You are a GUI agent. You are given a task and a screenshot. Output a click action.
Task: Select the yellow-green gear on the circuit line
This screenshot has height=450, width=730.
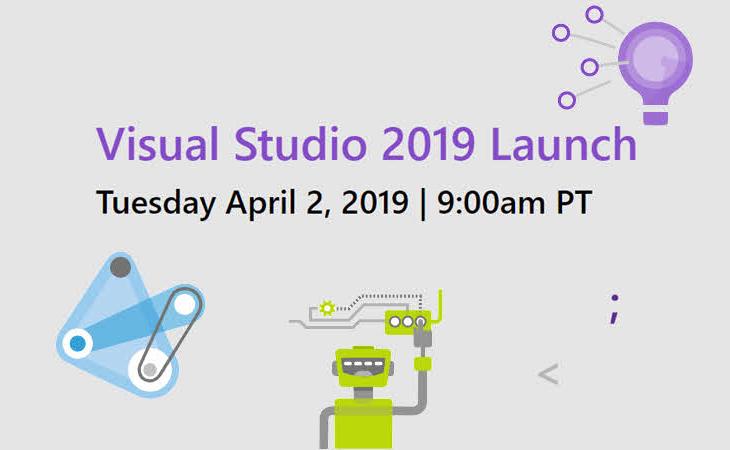click(x=327, y=308)
